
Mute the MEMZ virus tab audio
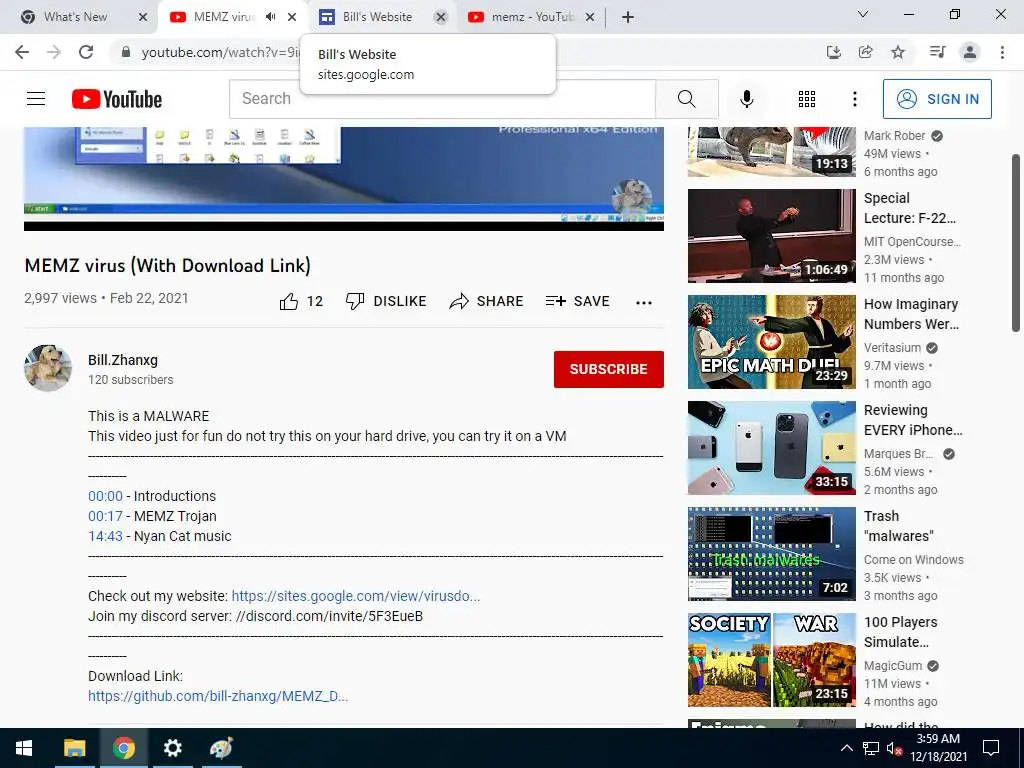[270, 17]
